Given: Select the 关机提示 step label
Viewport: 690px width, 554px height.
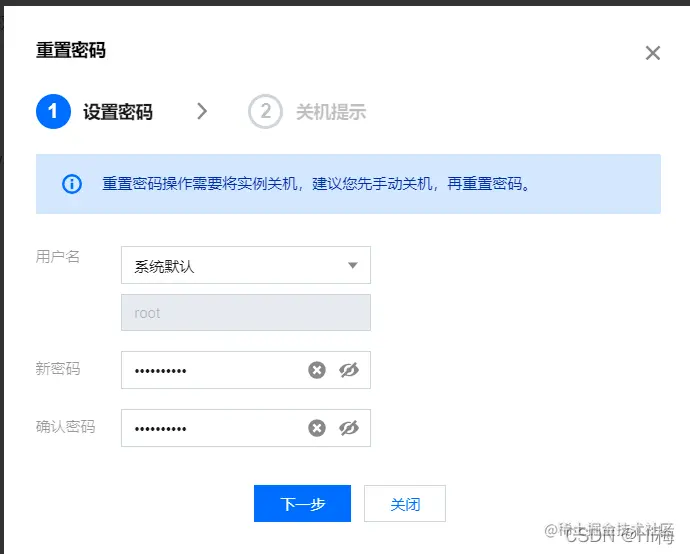Looking at the screenshot, I should [x=331, y=112].
